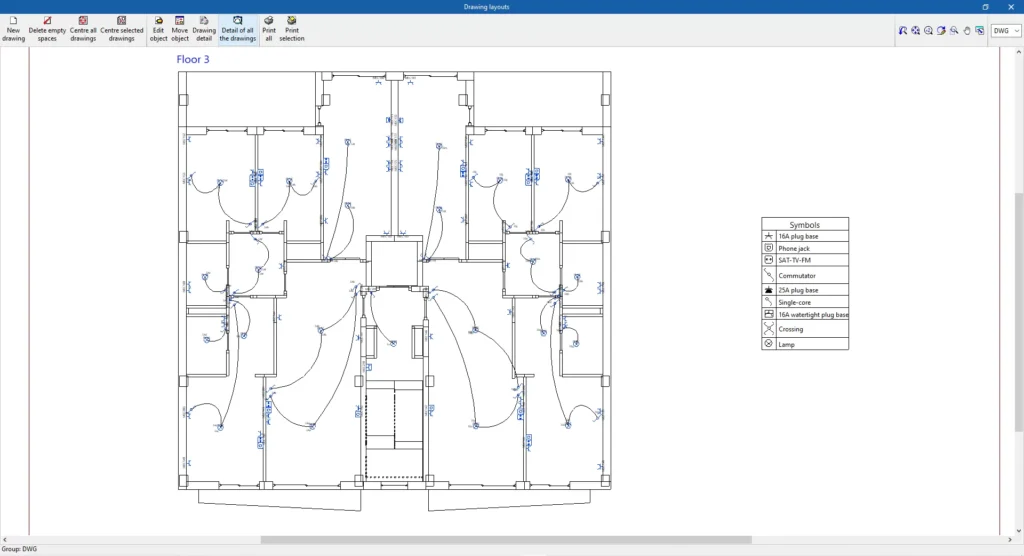Create a new drawing

click(13, 29)
